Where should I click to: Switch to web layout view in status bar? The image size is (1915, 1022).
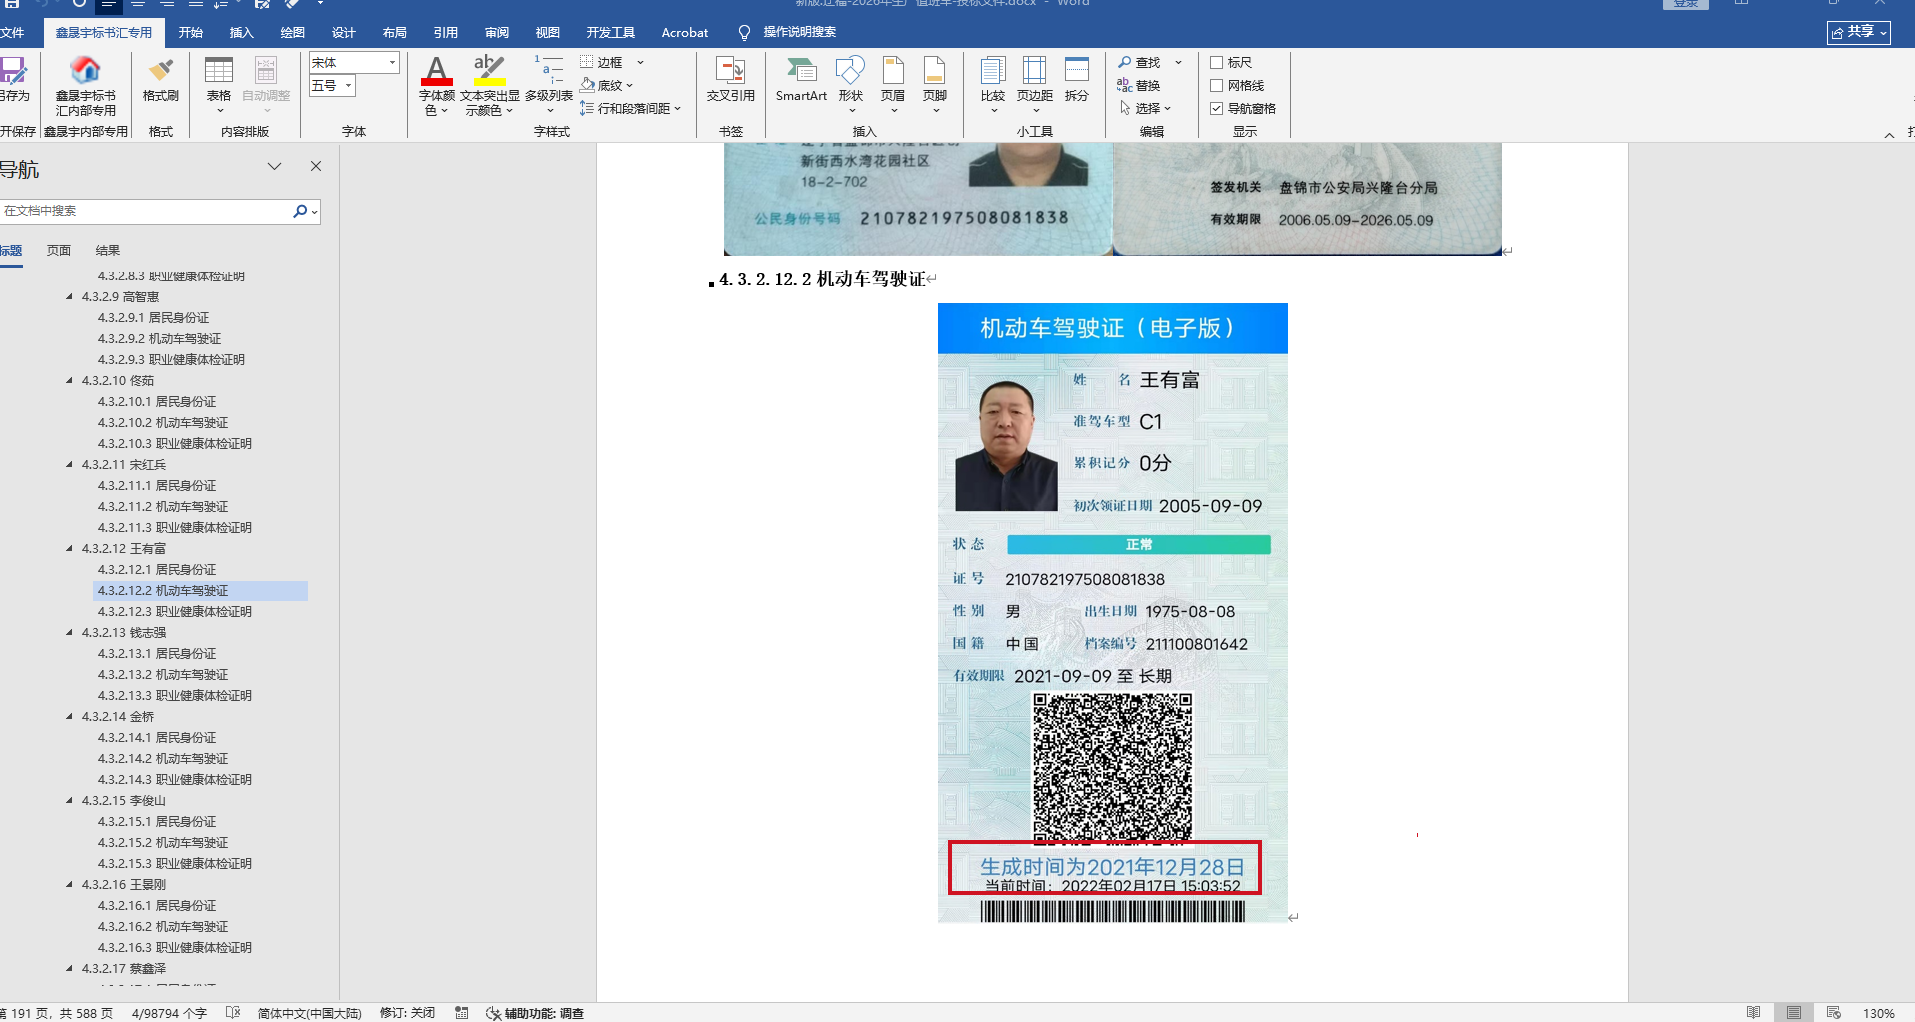tap(1833, 1013)
